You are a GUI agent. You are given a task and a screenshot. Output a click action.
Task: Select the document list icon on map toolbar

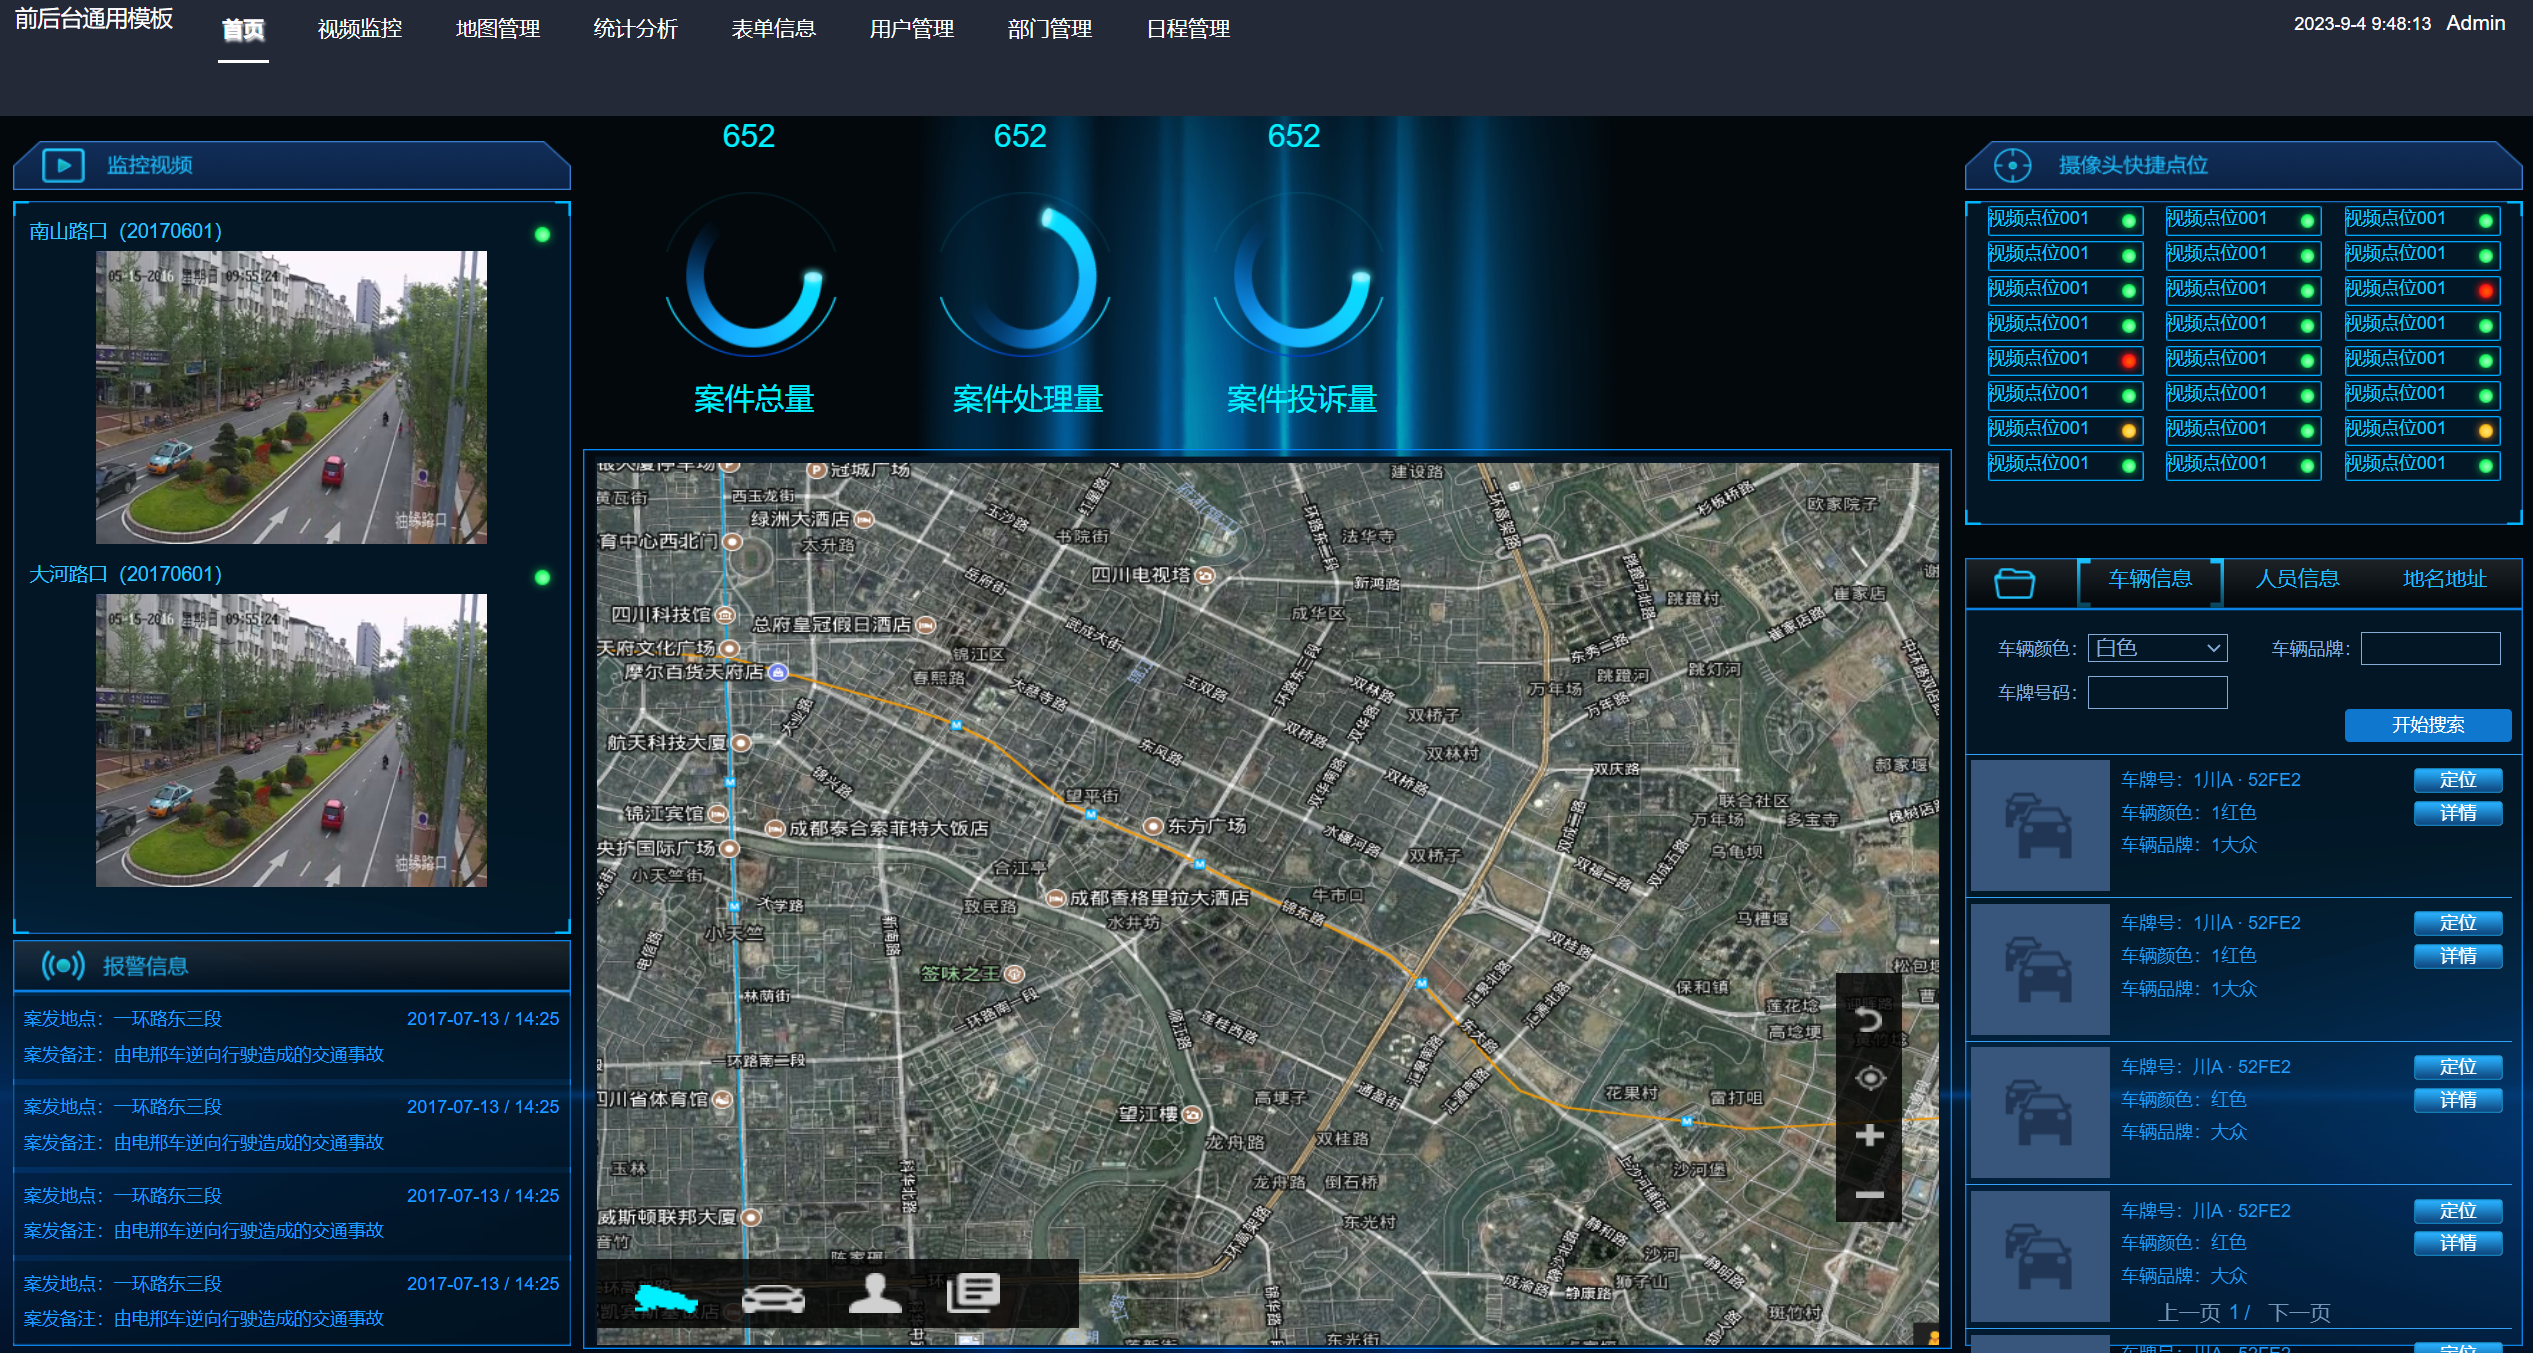click(x=973, y=1292)
